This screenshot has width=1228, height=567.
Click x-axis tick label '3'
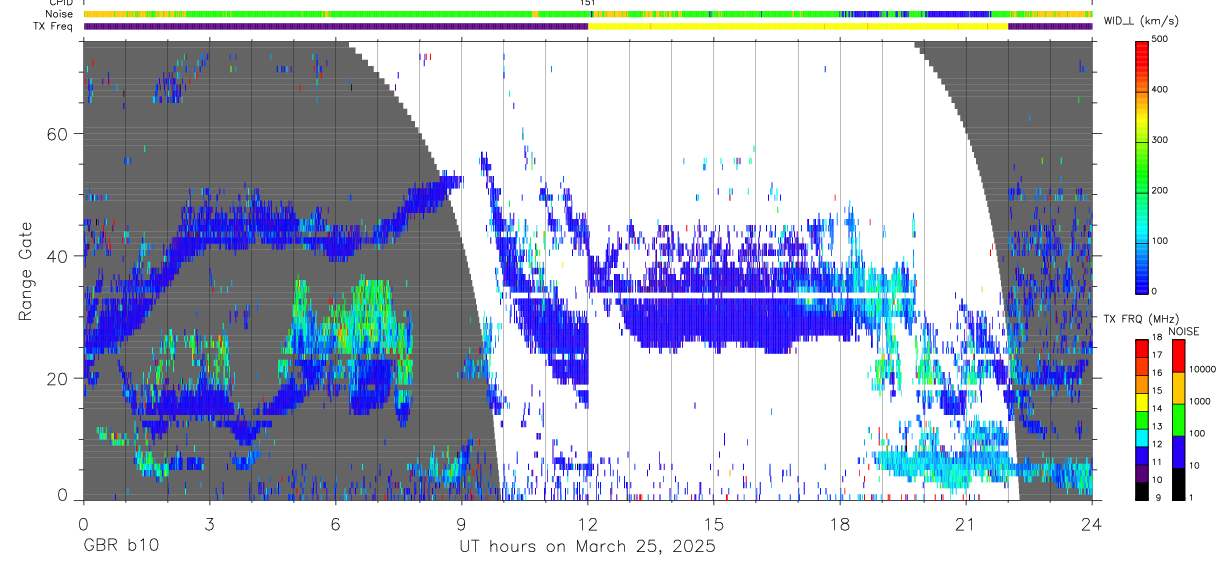click(209, 524)
